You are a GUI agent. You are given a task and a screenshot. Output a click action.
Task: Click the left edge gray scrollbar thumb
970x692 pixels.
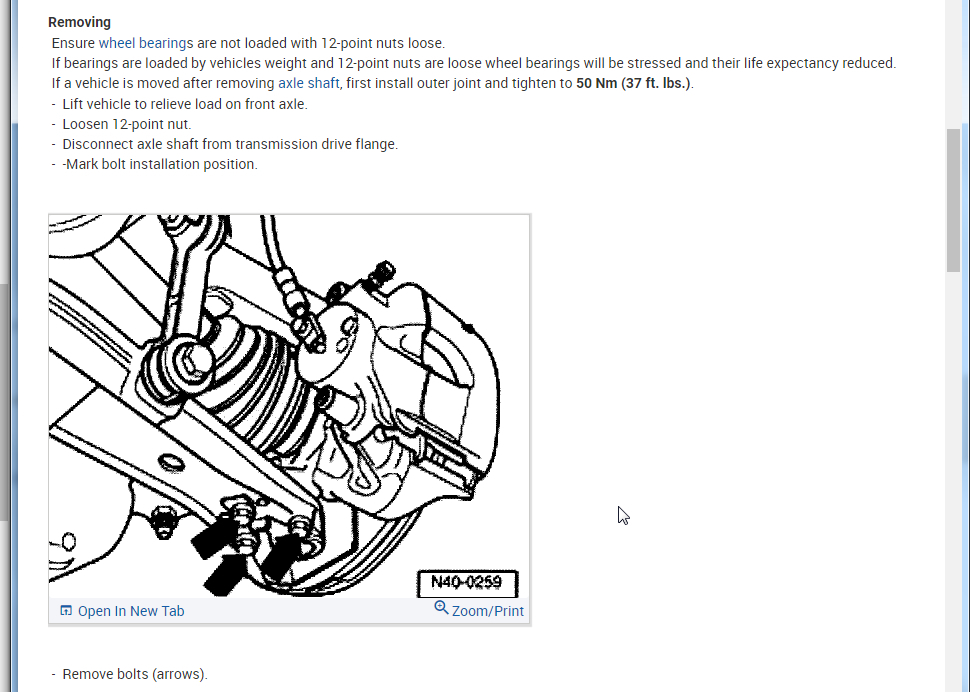click(x=4, y=402)
